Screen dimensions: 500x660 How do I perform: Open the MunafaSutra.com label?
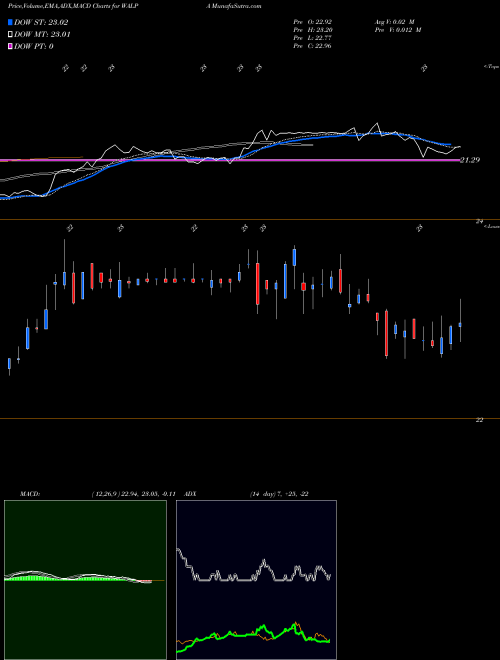234,6
